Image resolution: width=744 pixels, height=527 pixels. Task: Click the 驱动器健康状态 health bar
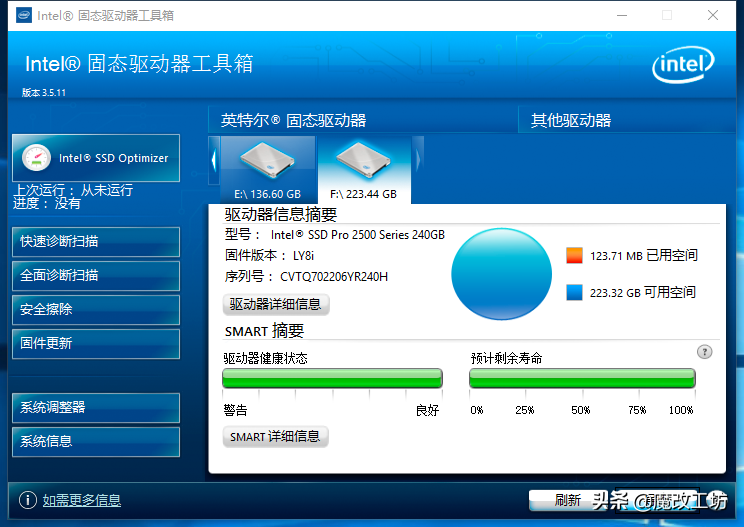(332, 379)
